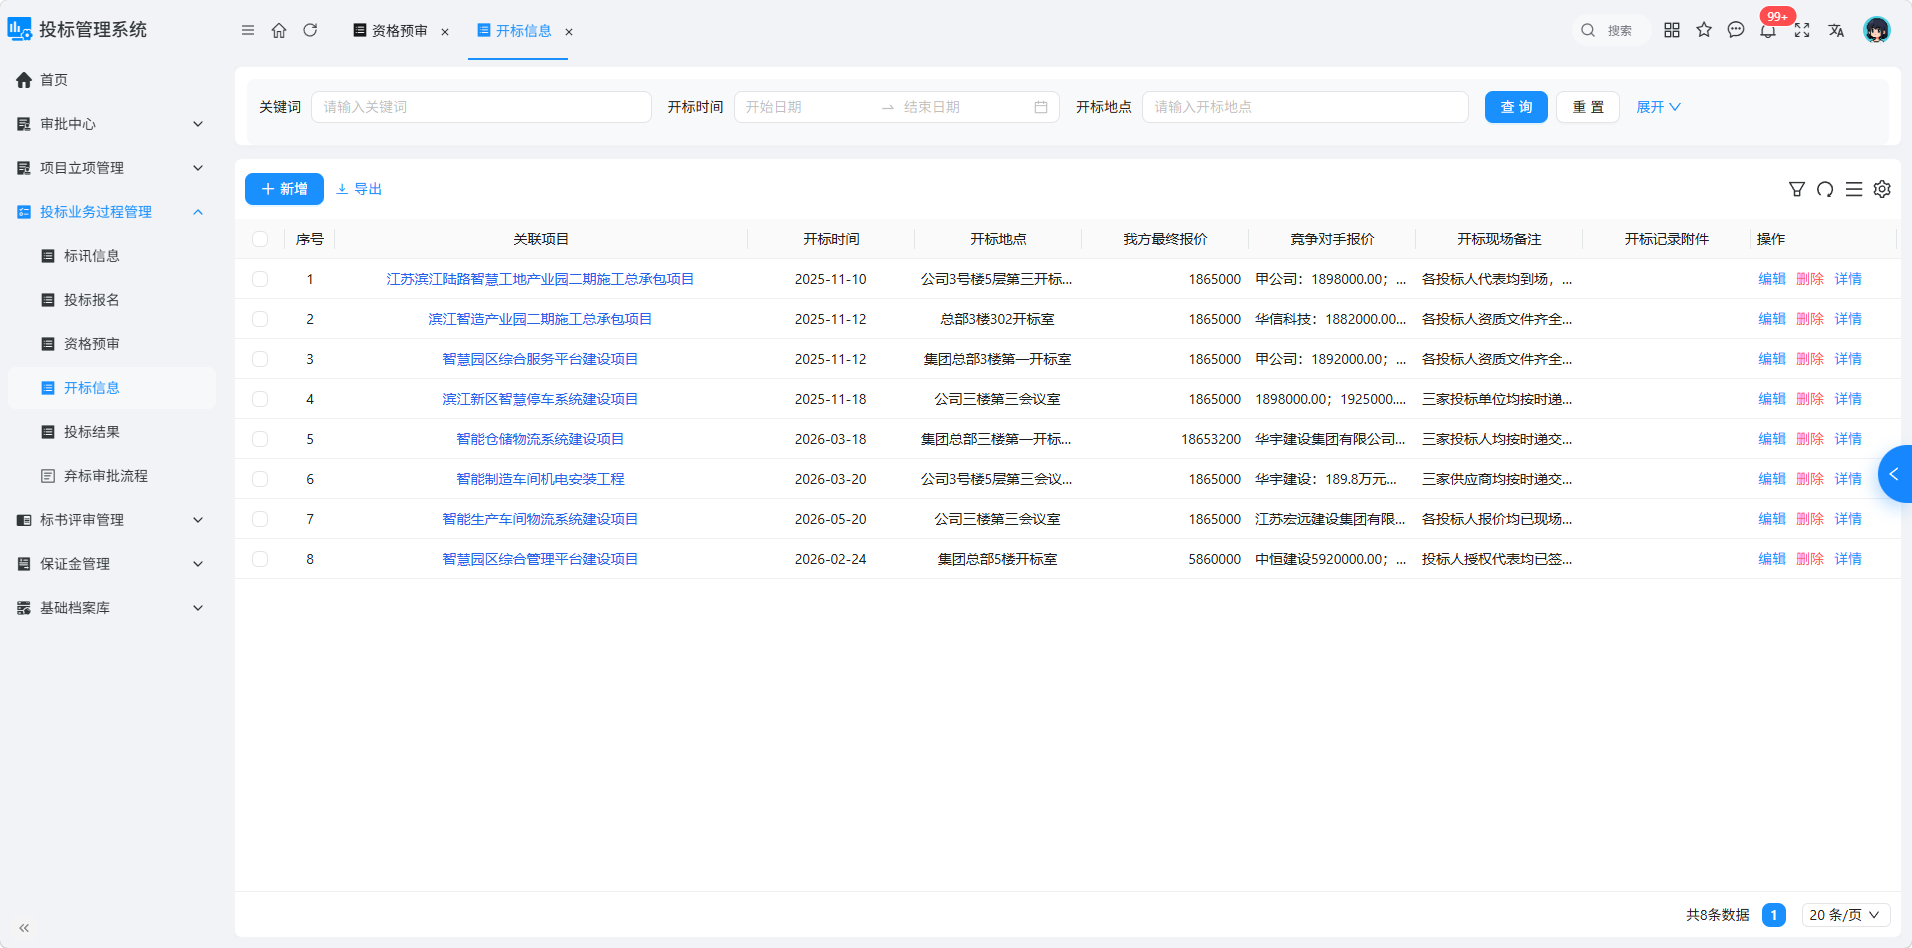This screenshot has height=948, width=1912.
Task: Select the checkbox for row 3
Action: [x=260, y=359]
